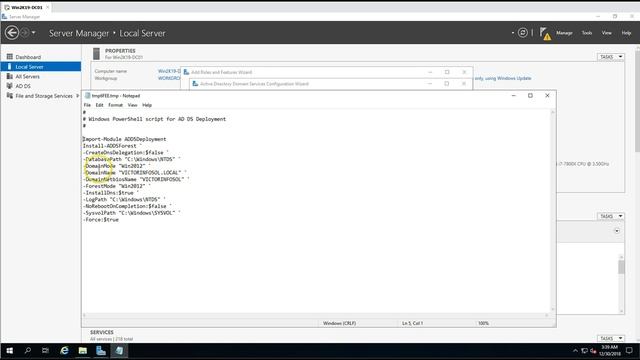This screenshot has width=640, height=360.
Task: Click the '-Force:$true' line in Notepad
Action: click(x=101, y=220)
